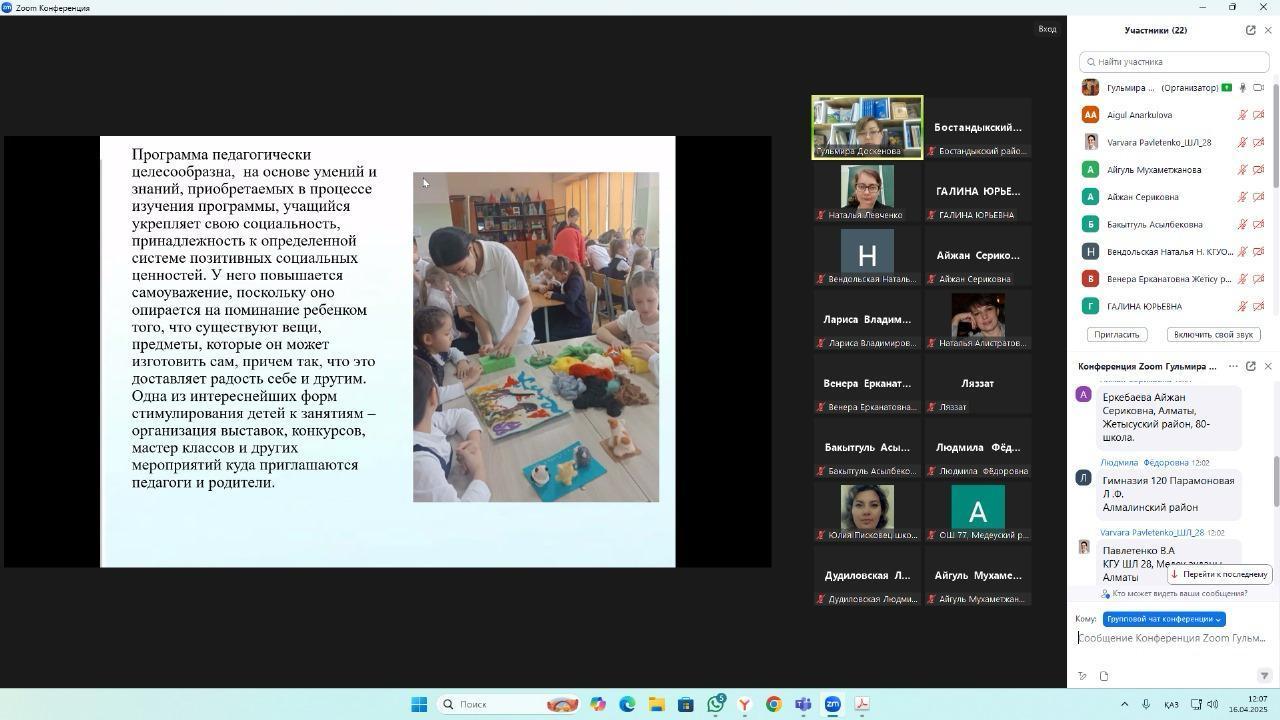
Task: Send chat message with arrow icon
Action: (x=1264, y=676)
